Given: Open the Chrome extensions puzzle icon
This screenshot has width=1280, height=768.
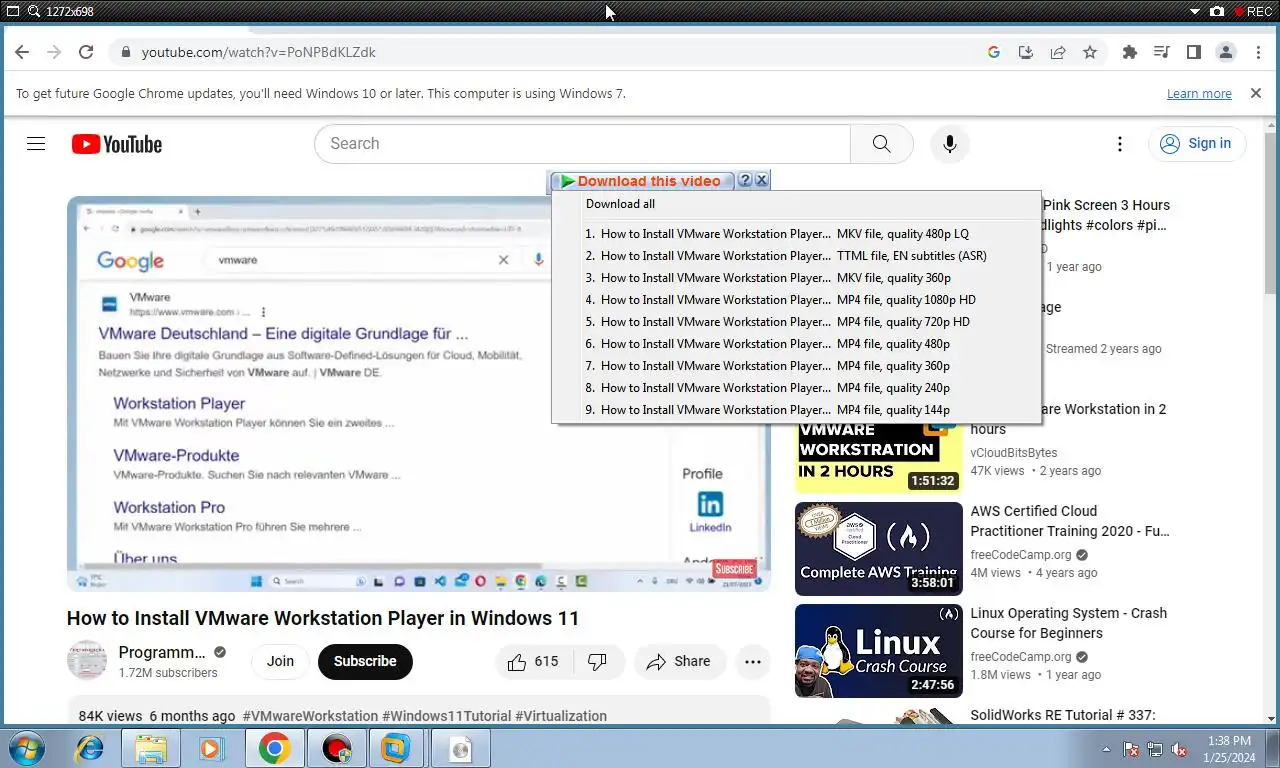Looking at the screenshot, I should [x=1130, y=52].
